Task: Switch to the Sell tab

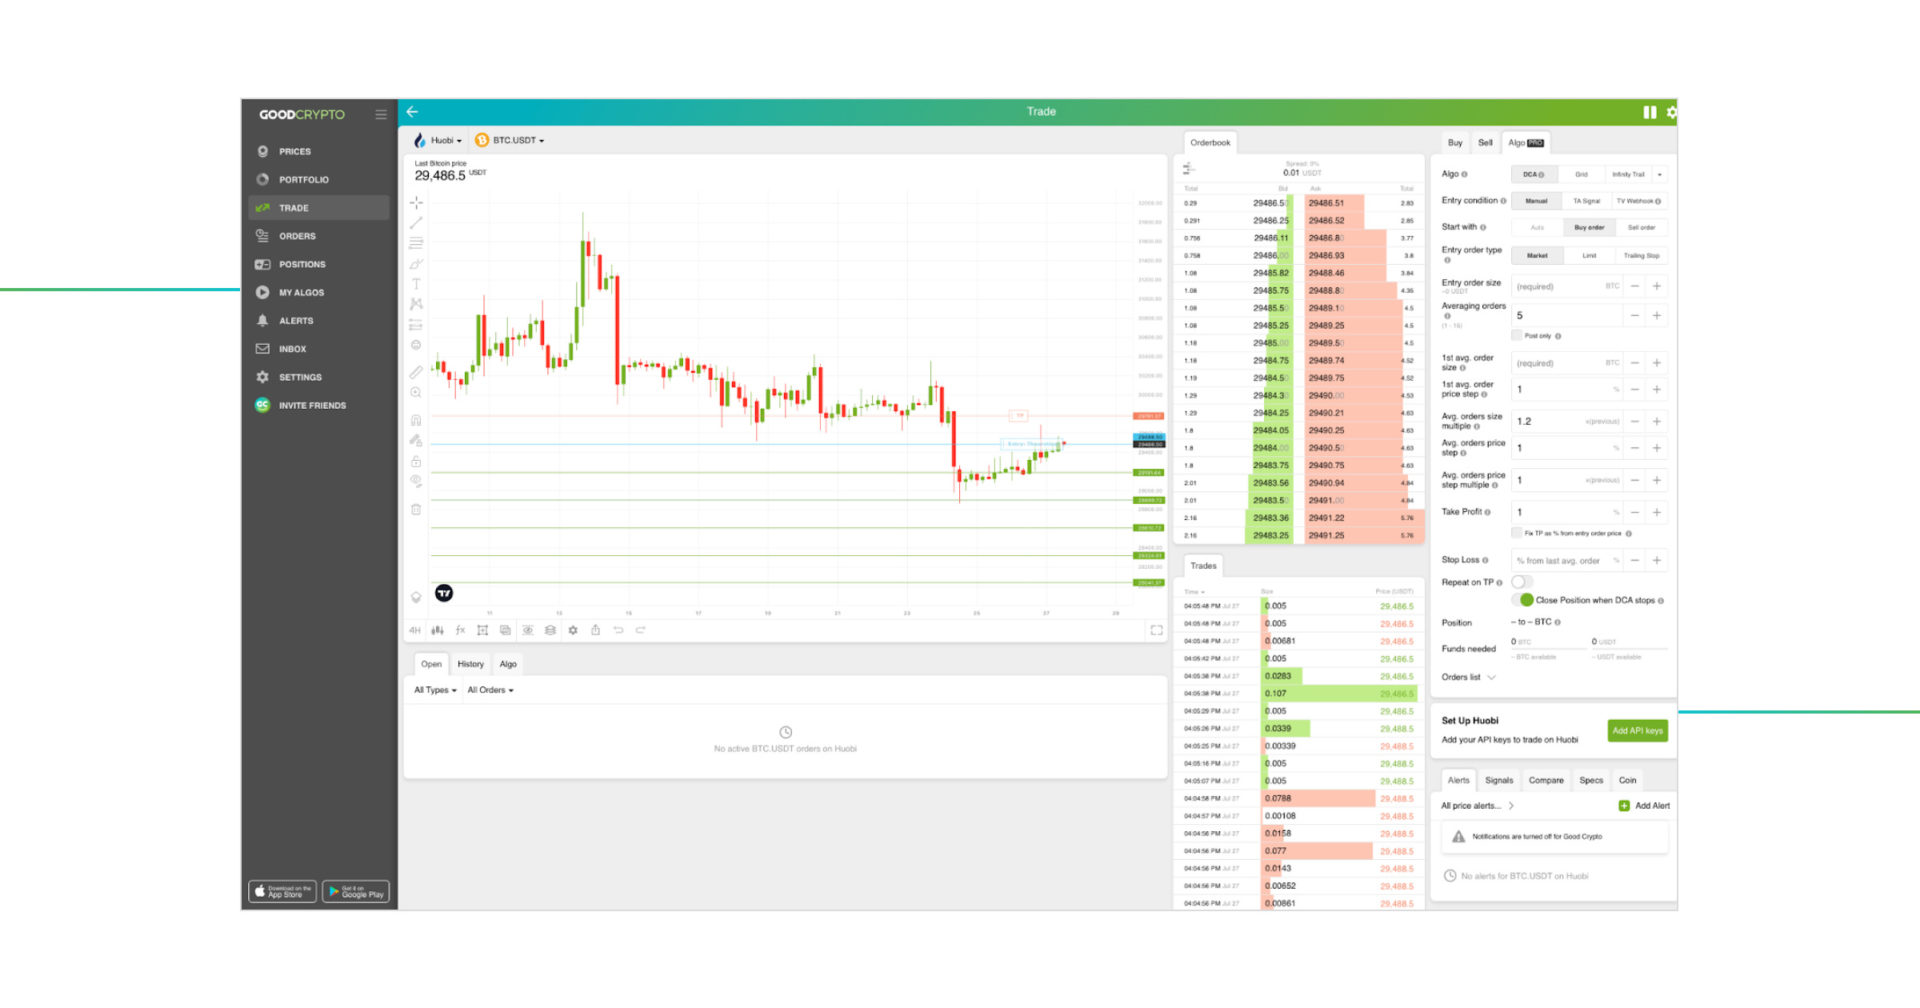Action: [x=1485, y=143]
